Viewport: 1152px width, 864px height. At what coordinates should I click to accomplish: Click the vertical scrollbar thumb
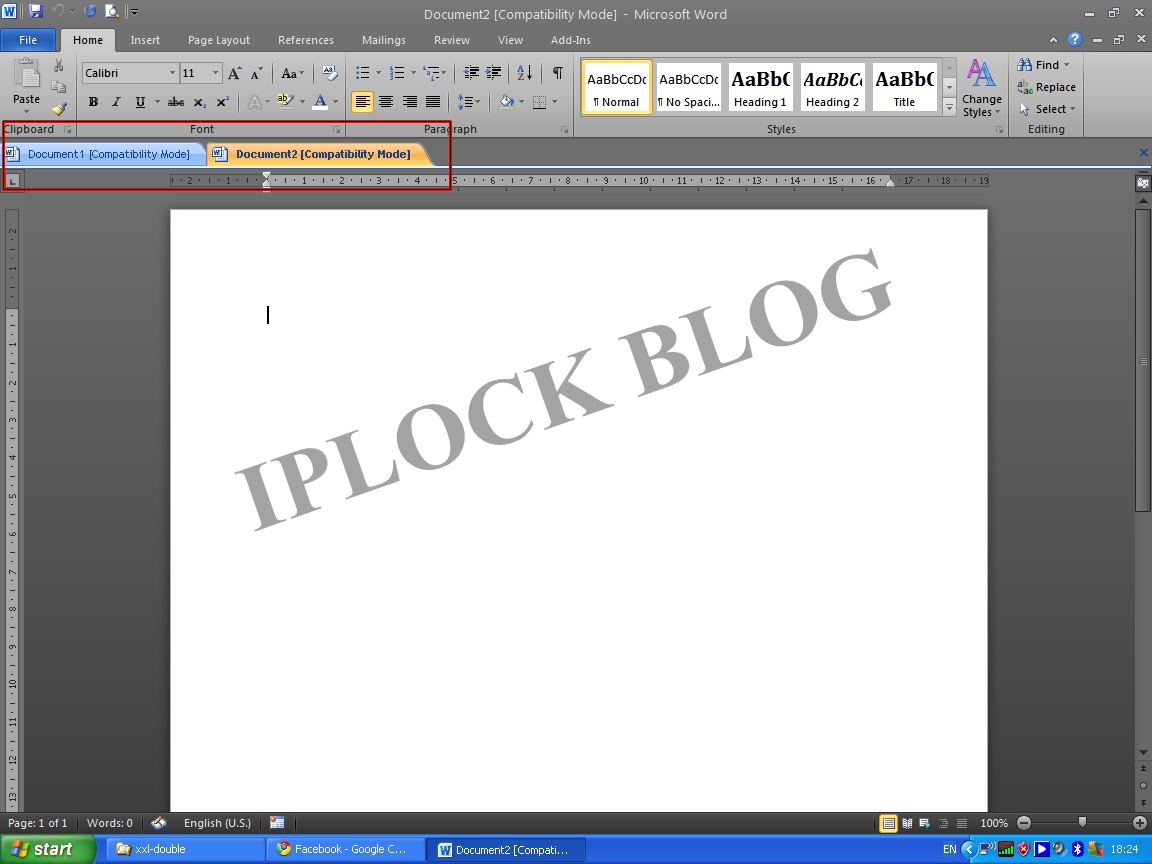click(1142, 360)
